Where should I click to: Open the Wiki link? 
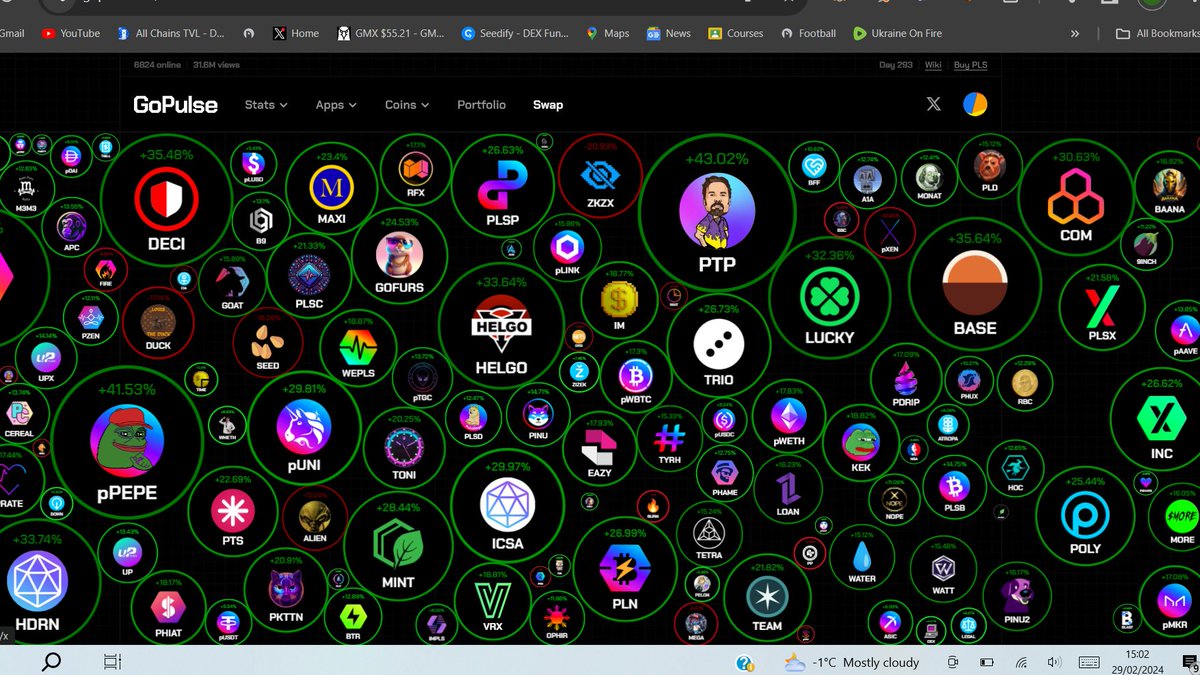tap(933, 65)
